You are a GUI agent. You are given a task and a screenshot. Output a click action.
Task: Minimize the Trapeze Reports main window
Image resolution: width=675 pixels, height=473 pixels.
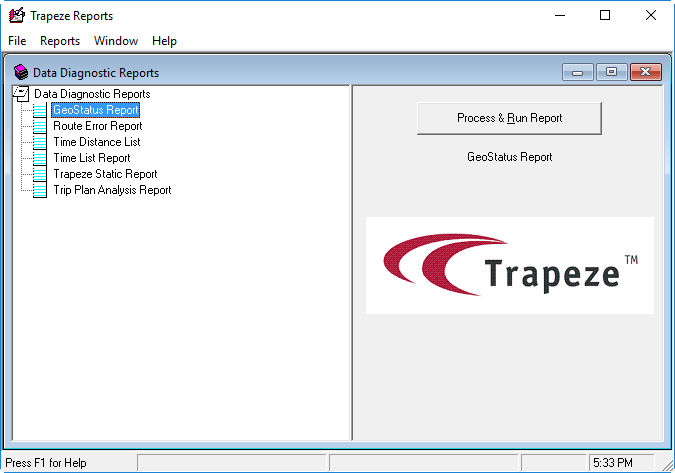point(560,15)
